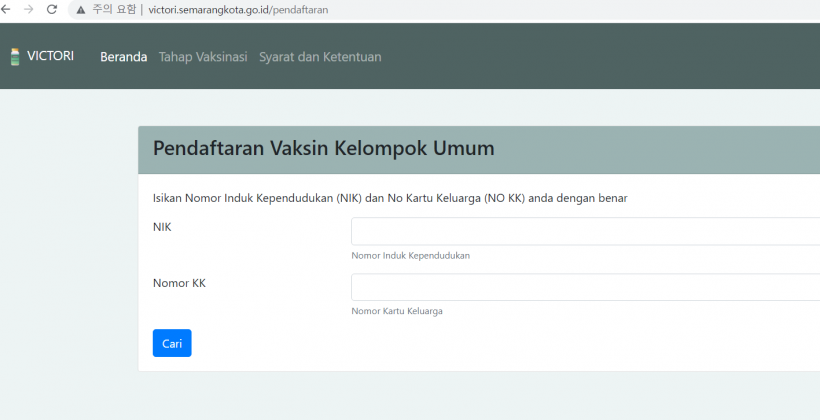This screenshot has height=420, width=820.
Task: Click the browser forward arrow
Action: coord(29,9)
